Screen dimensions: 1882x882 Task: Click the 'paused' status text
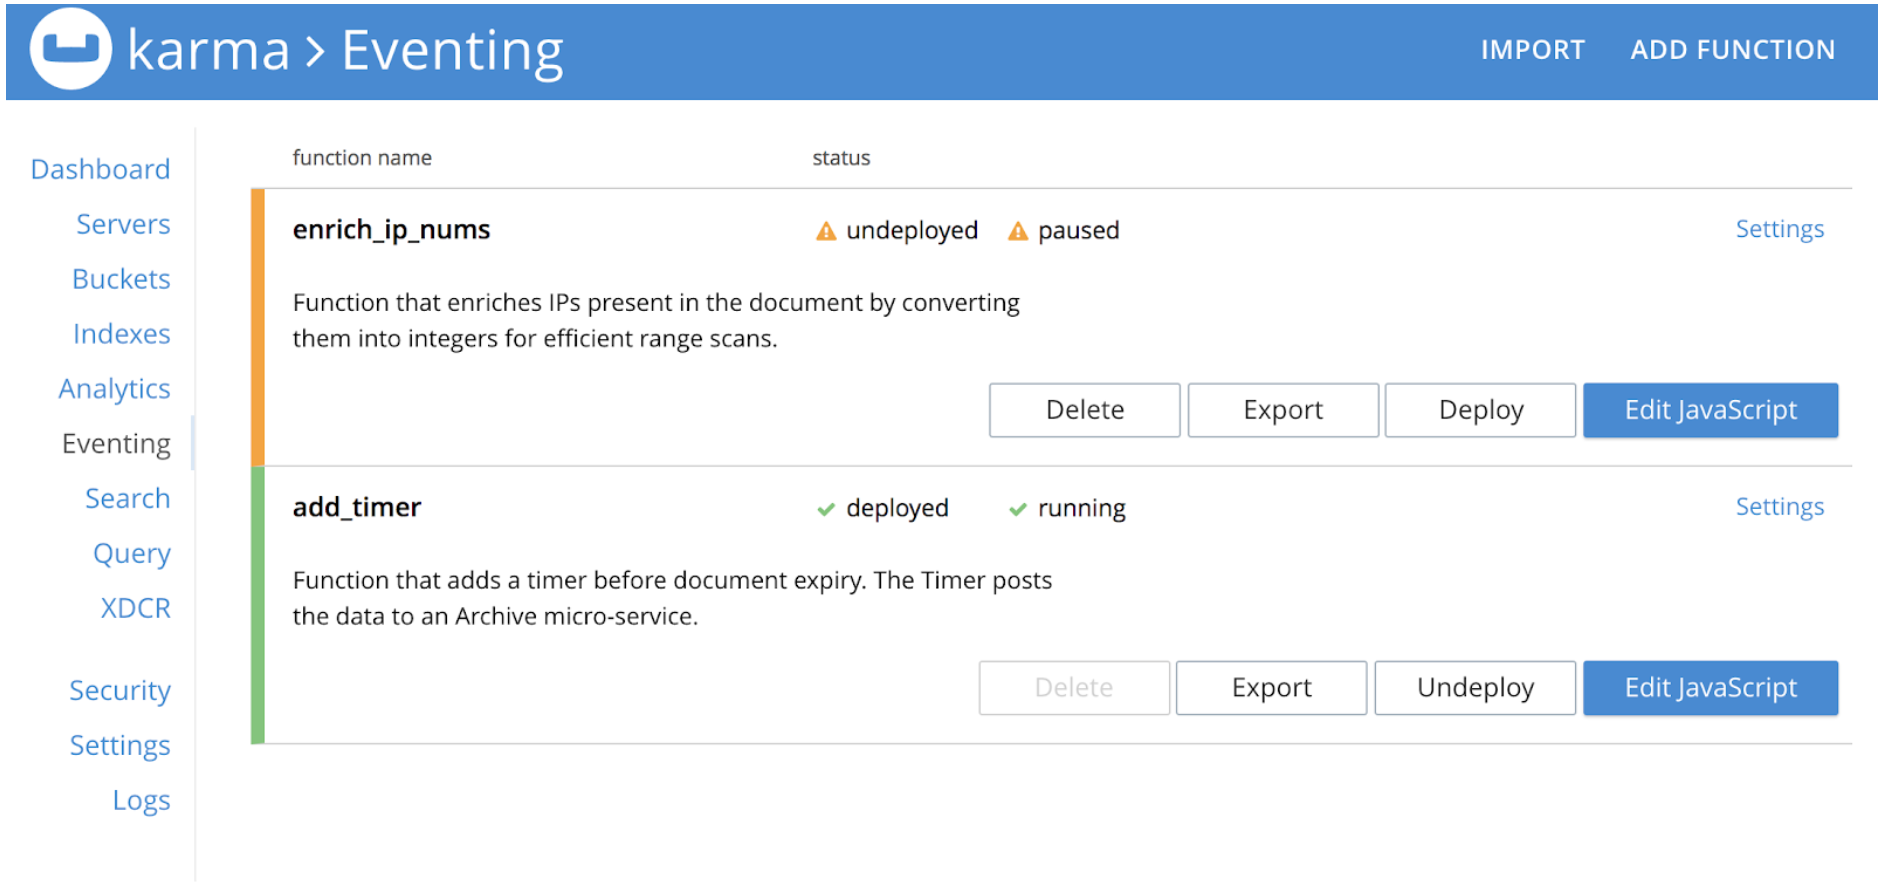coord(1078,231)
